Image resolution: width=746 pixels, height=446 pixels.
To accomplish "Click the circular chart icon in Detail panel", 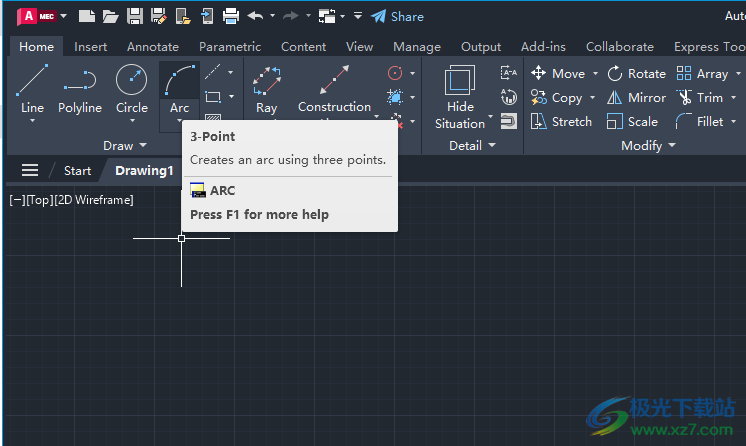I will 509,97.
